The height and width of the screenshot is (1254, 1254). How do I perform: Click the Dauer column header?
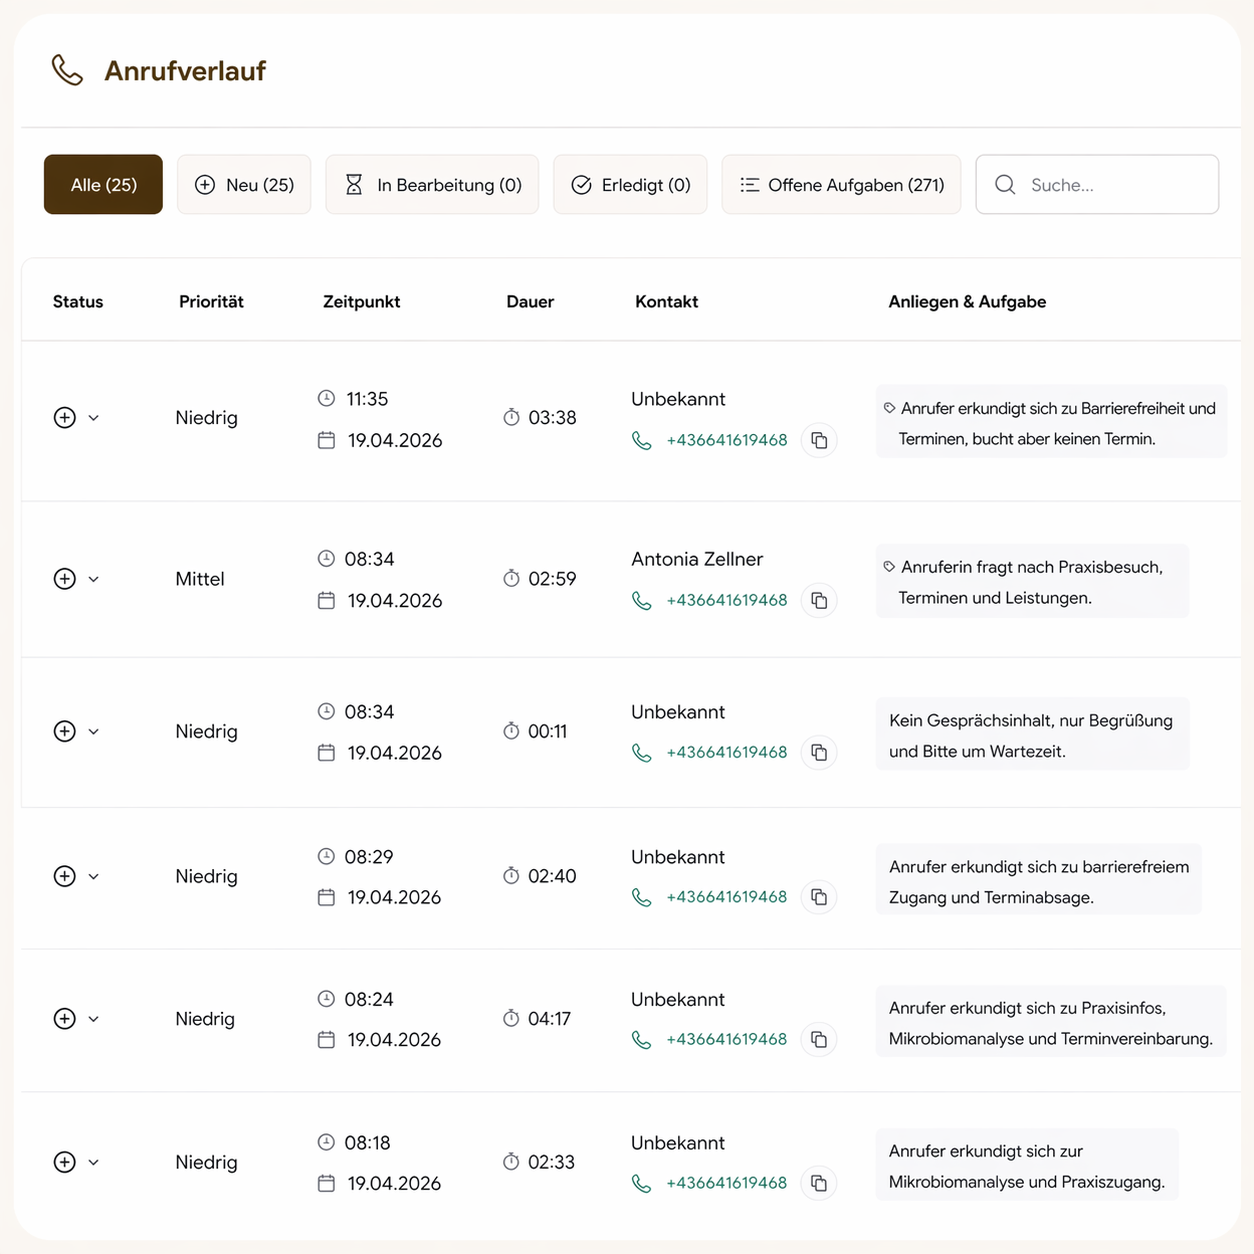point(530,302)
